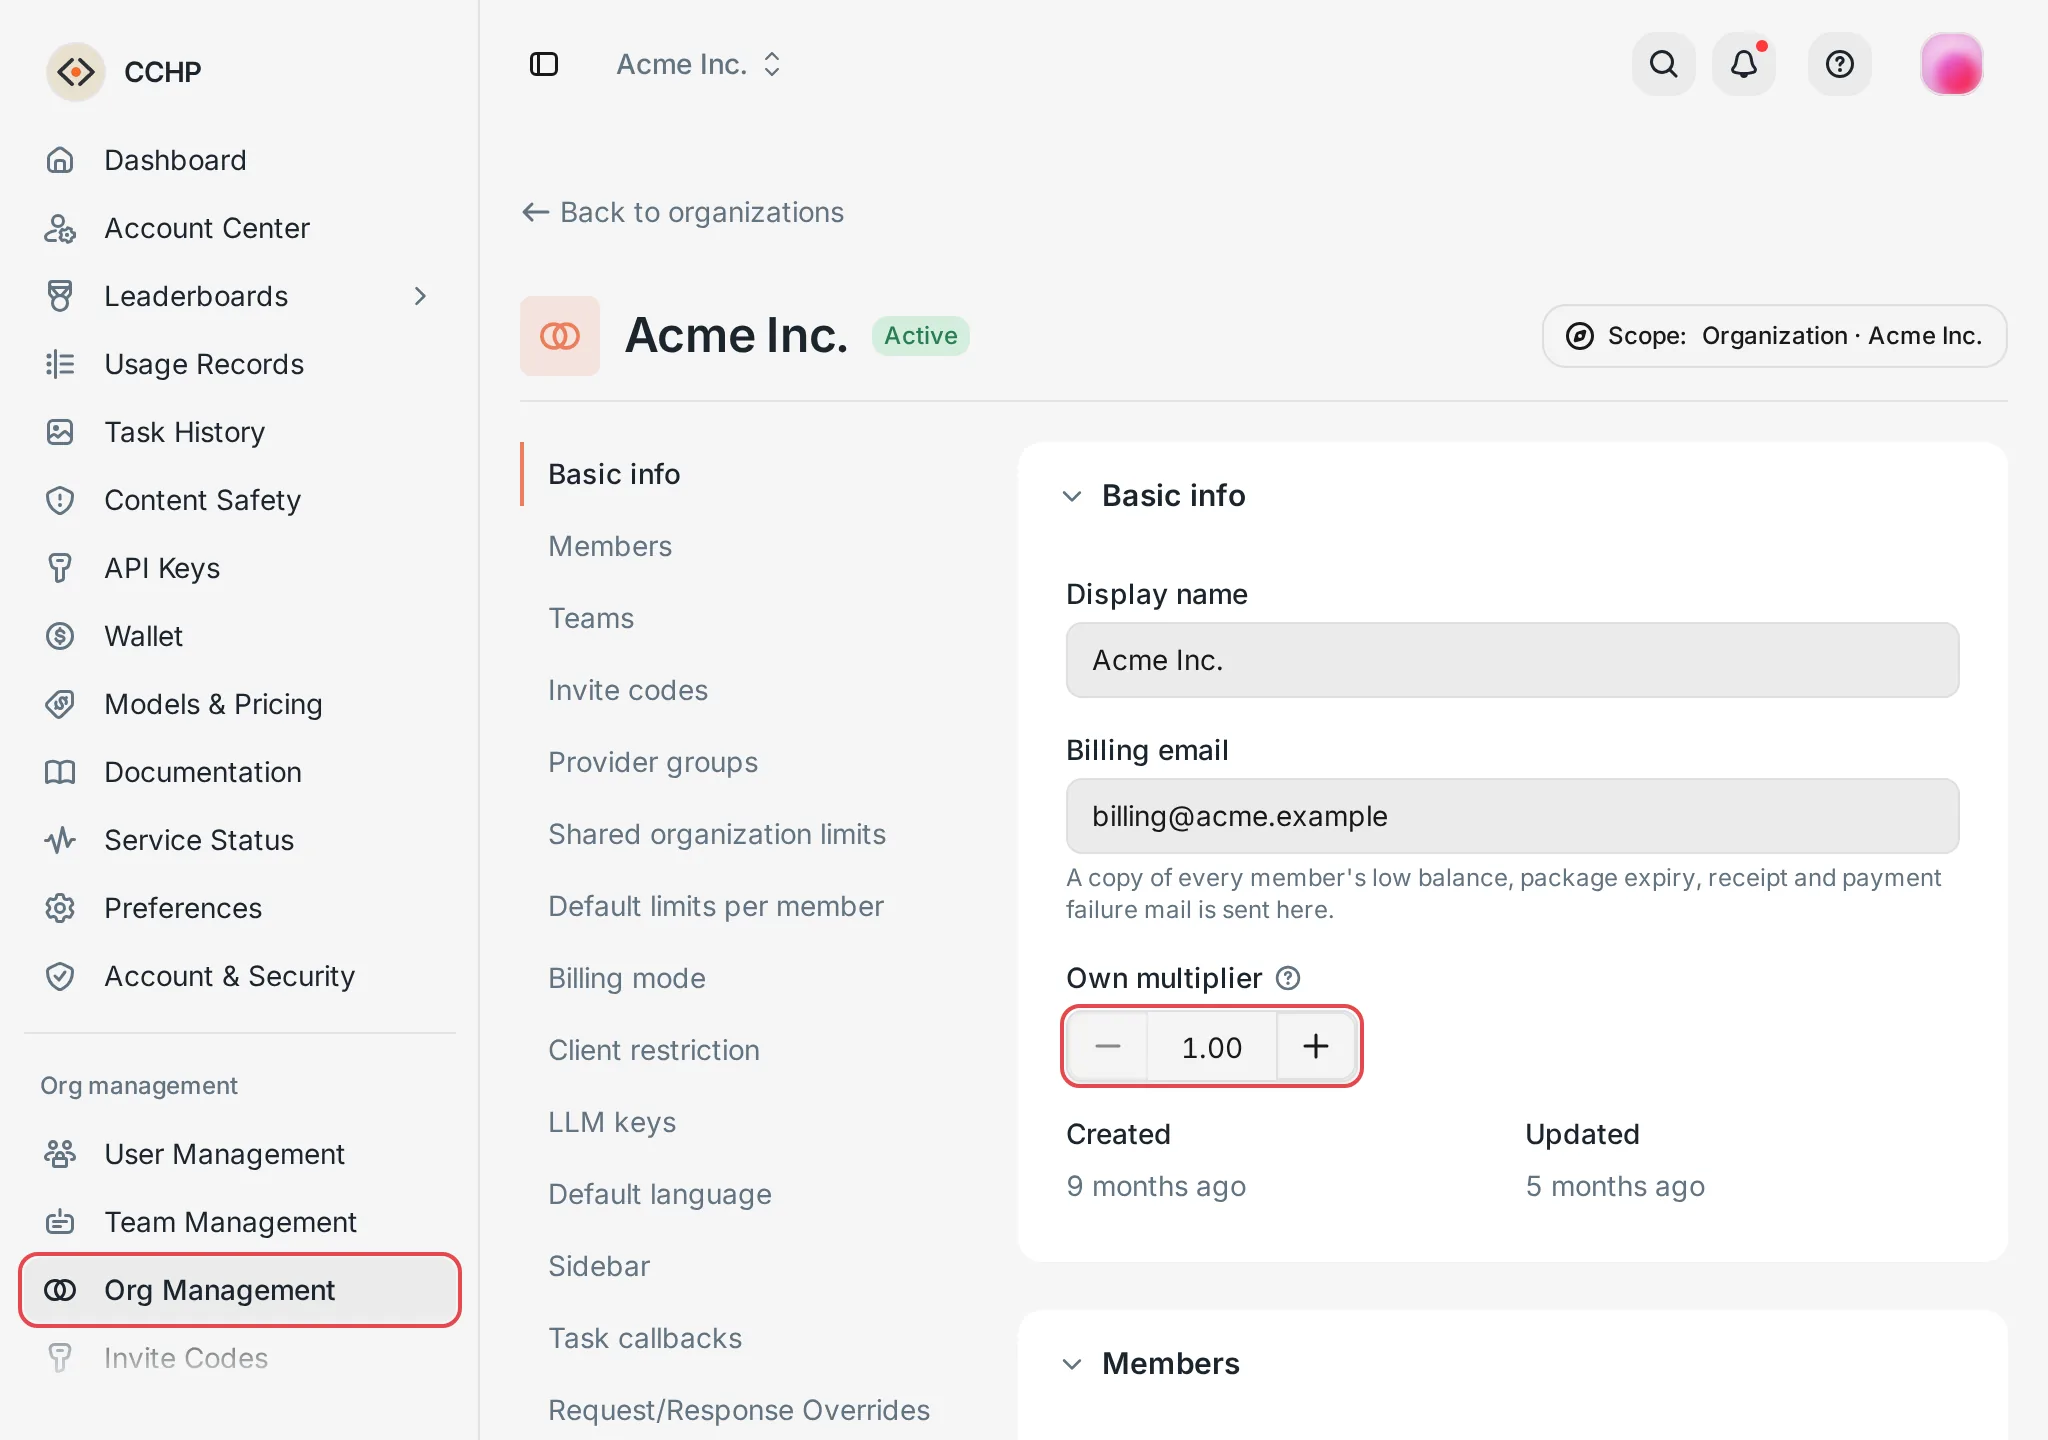The width and height of the screenshot is (2048, 1440).
Task: Click the Task History image icon
Action: [x=60, y=432]
